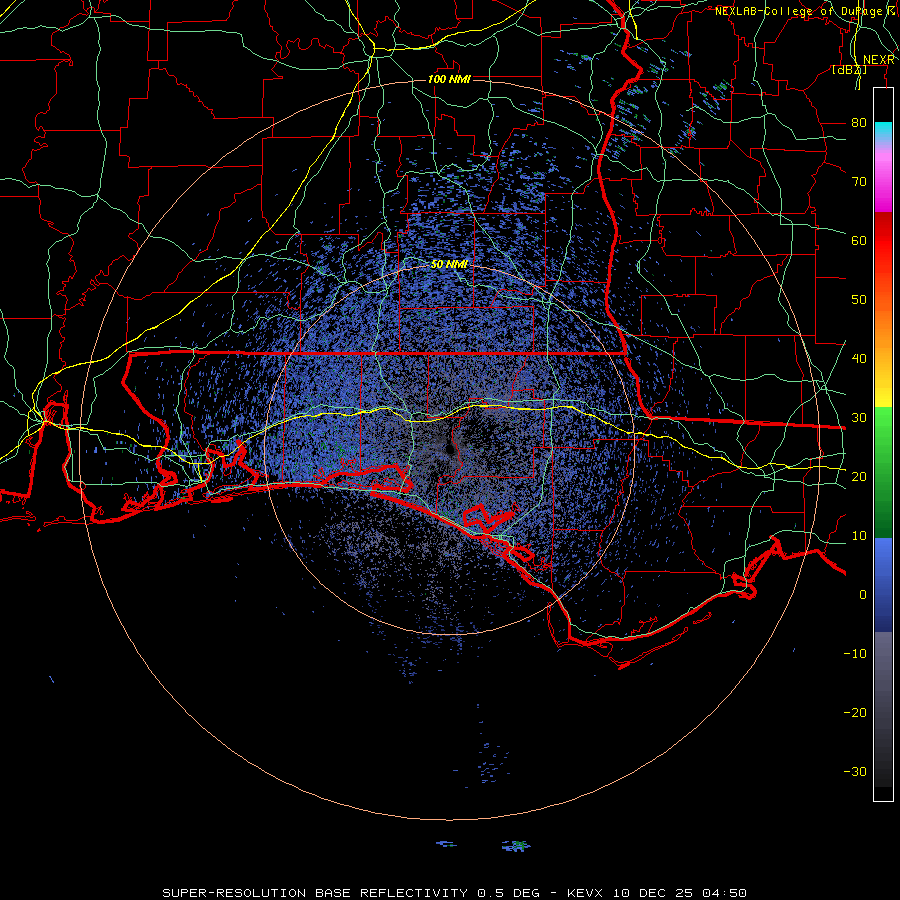
Task: Click the 50 NMI range ring label
Action: tap(449, 264)
